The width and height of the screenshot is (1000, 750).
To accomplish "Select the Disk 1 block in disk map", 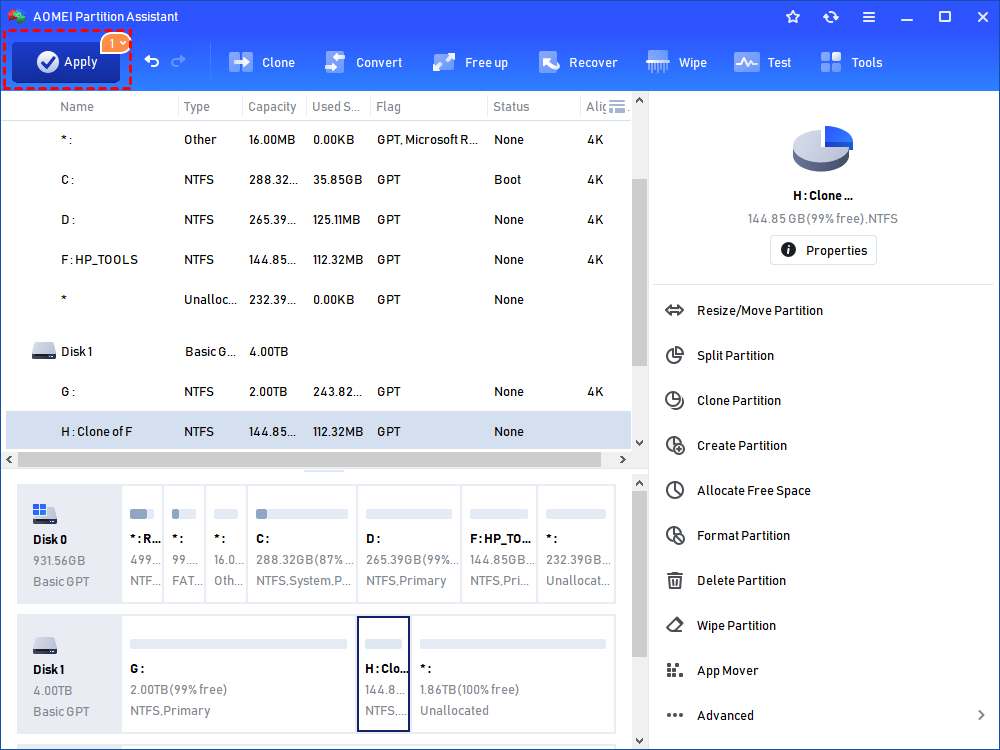I will [69, 674].
